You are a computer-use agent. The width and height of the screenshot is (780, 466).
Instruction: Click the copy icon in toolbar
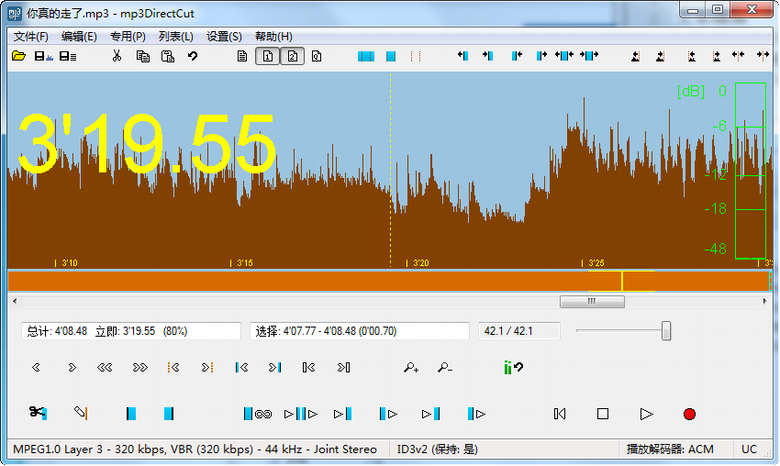[143, 56]
